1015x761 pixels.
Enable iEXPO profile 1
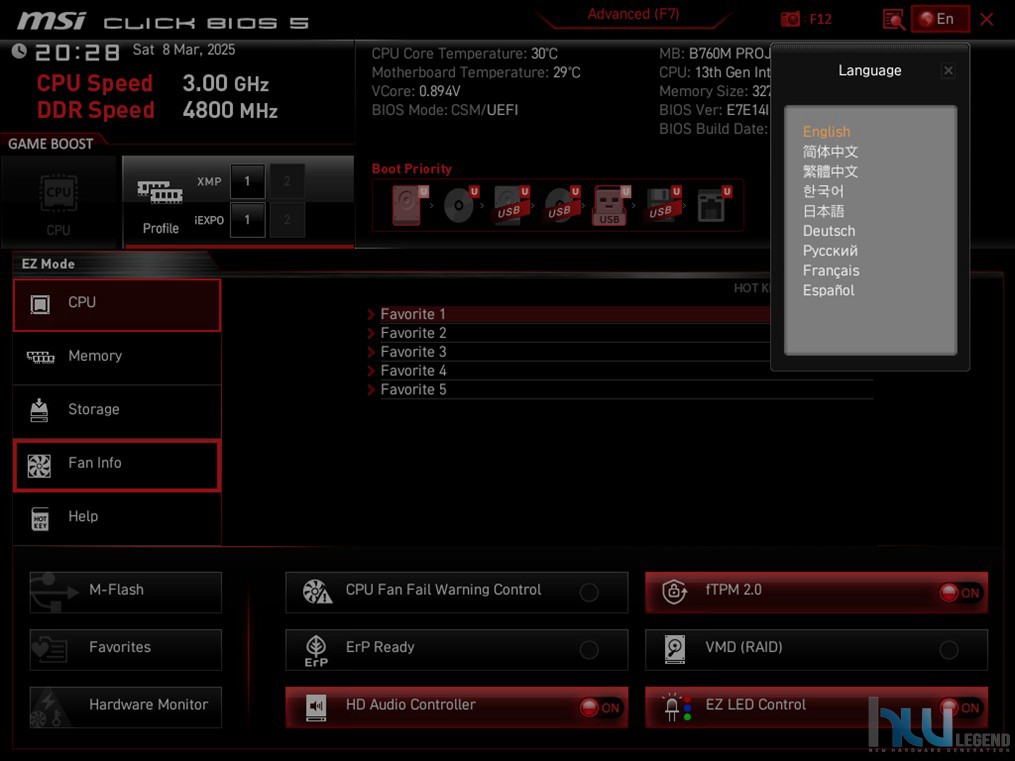(x=247, y=220)
